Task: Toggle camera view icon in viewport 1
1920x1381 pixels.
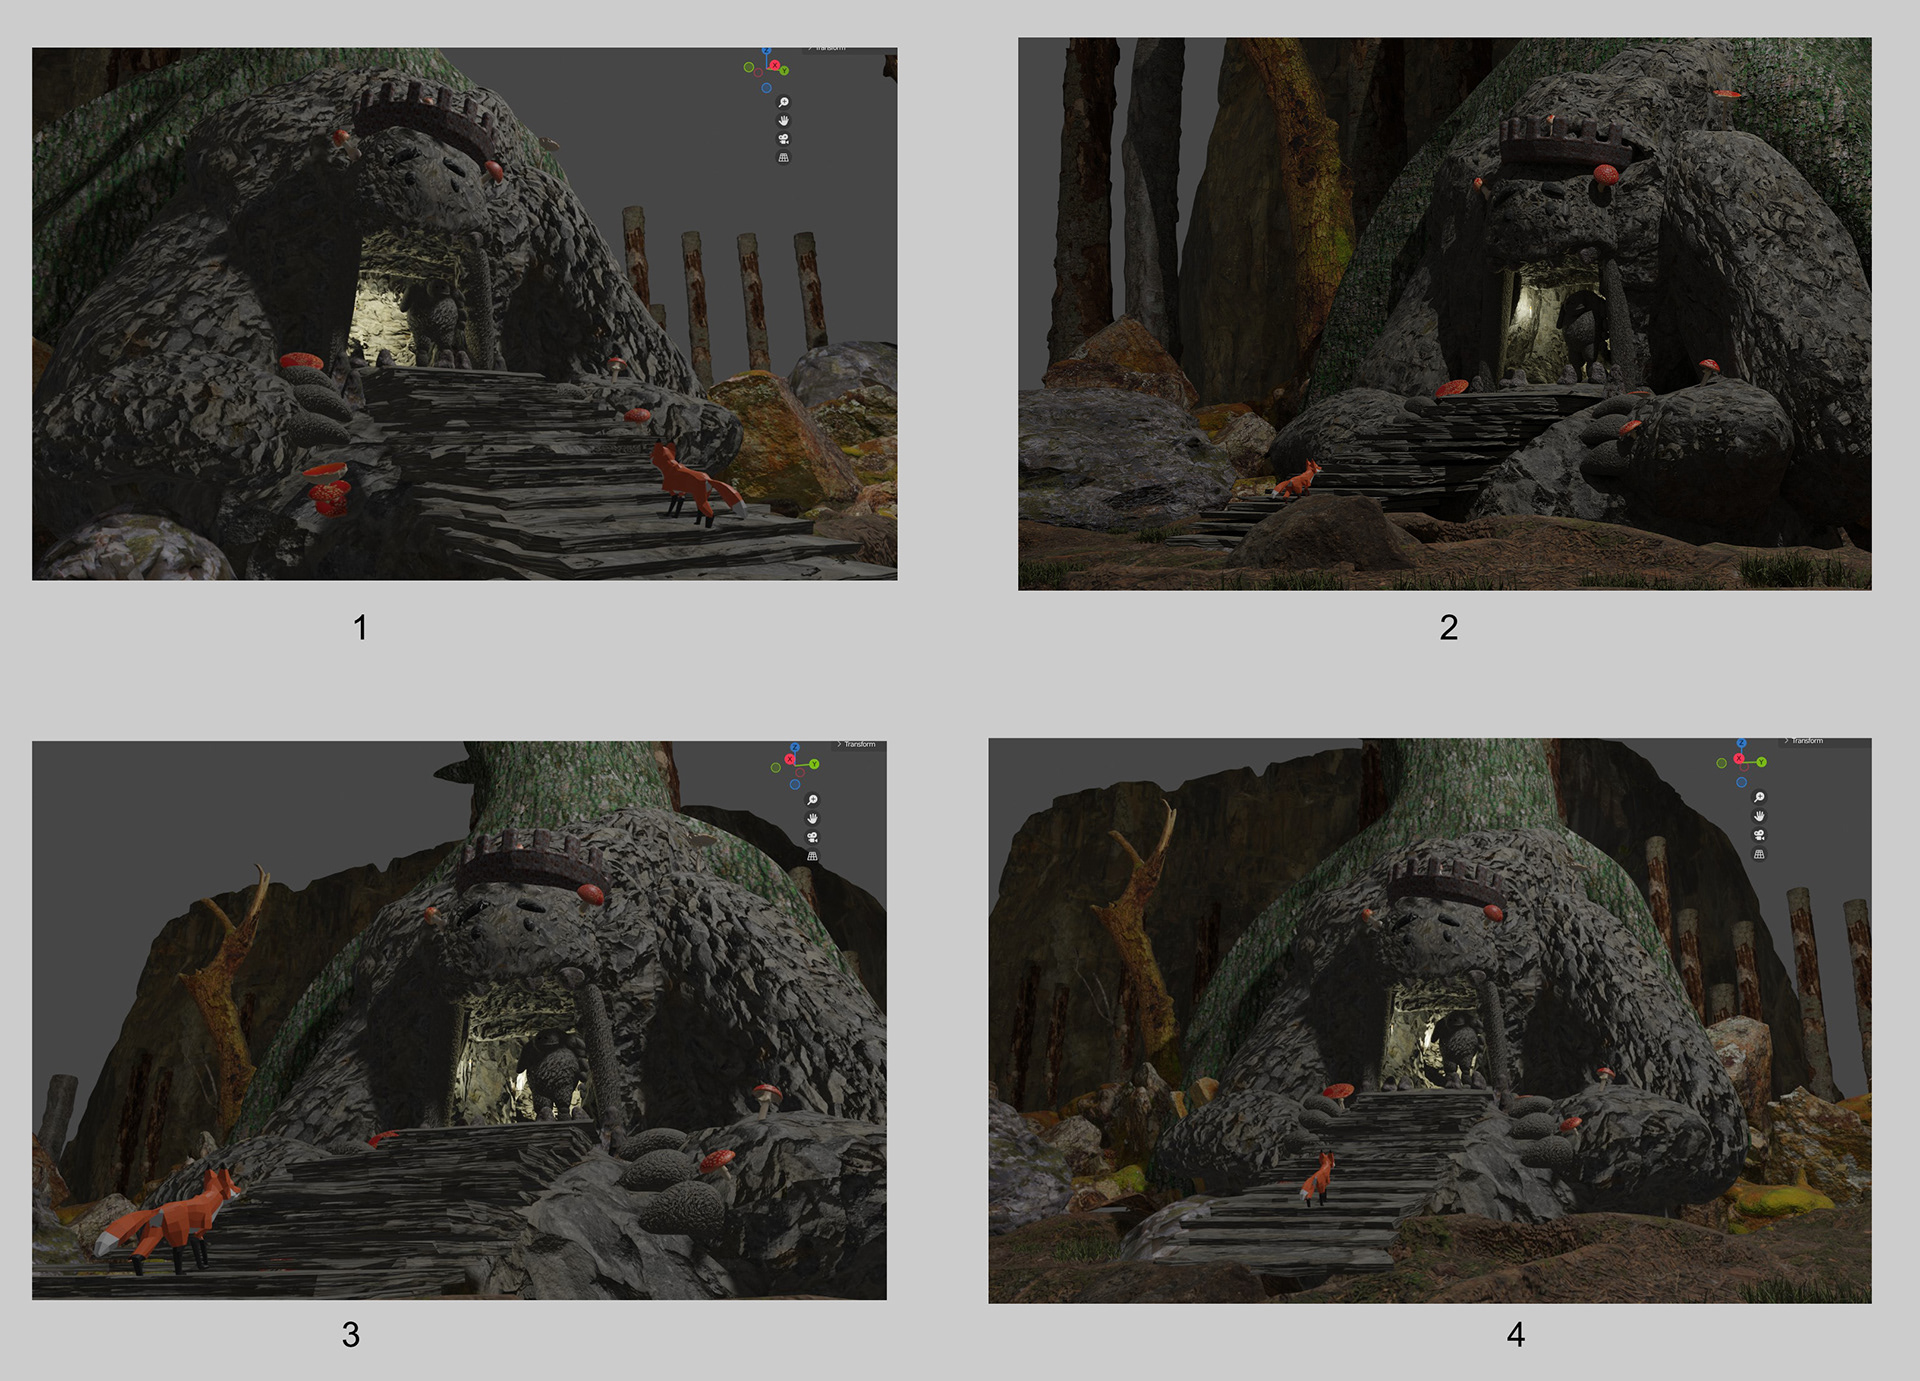Action: click(784, 139)
